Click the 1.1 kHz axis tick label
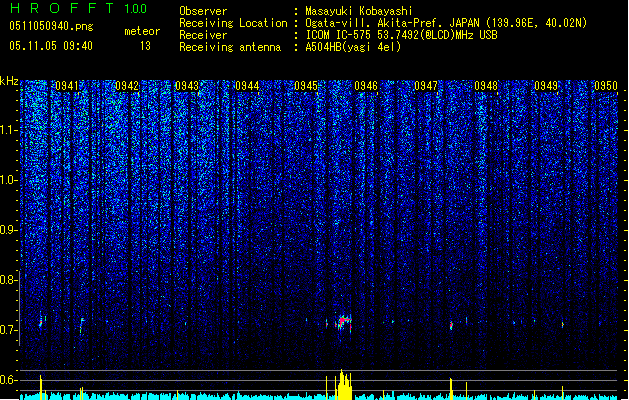The width and height of the screenshot is (629, 400). 8,130
